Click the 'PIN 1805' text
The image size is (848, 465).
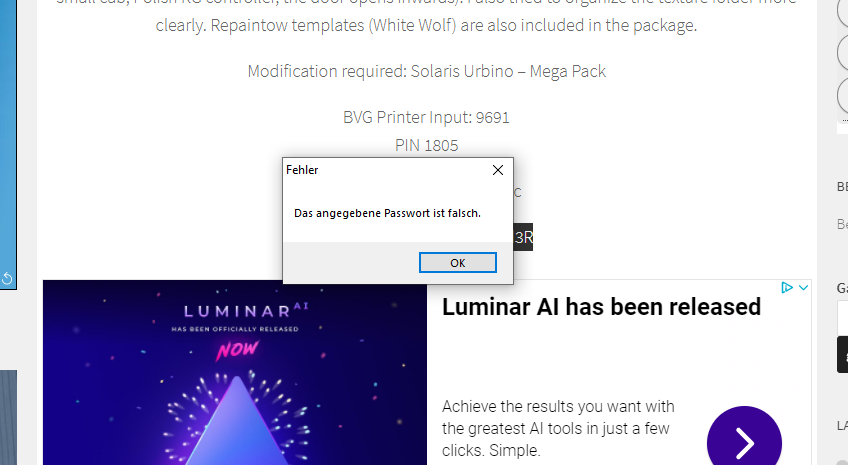click(x=426, y=145)
